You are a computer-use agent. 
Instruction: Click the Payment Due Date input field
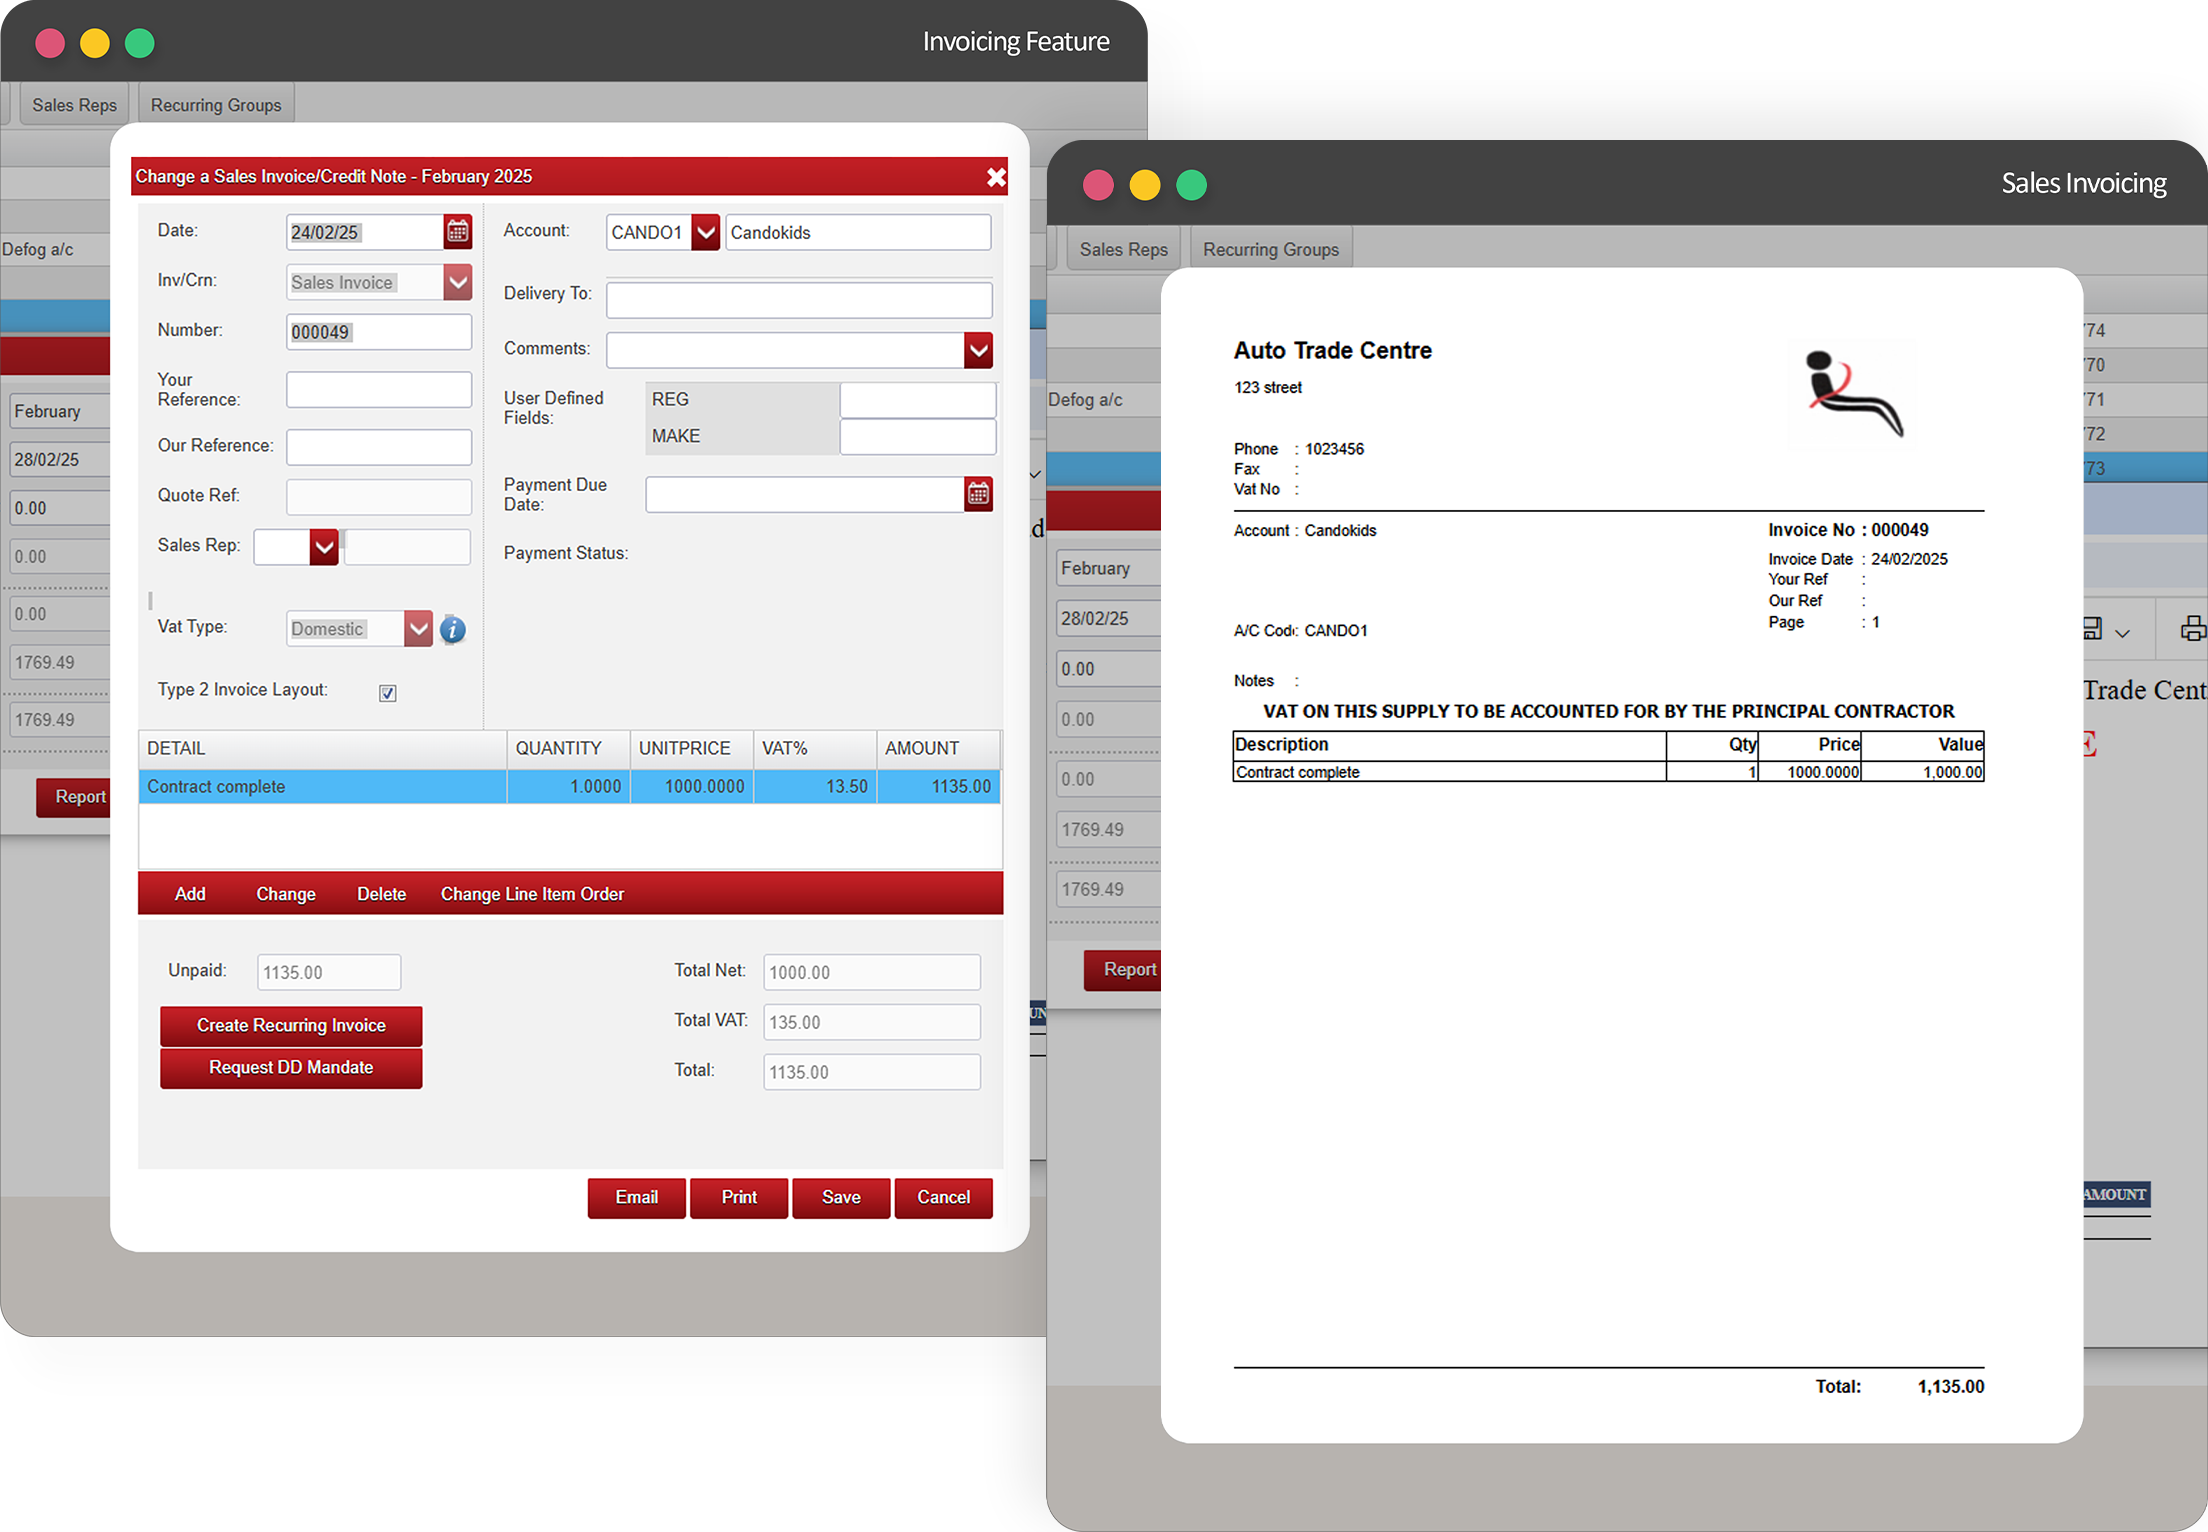click(805, 494)
